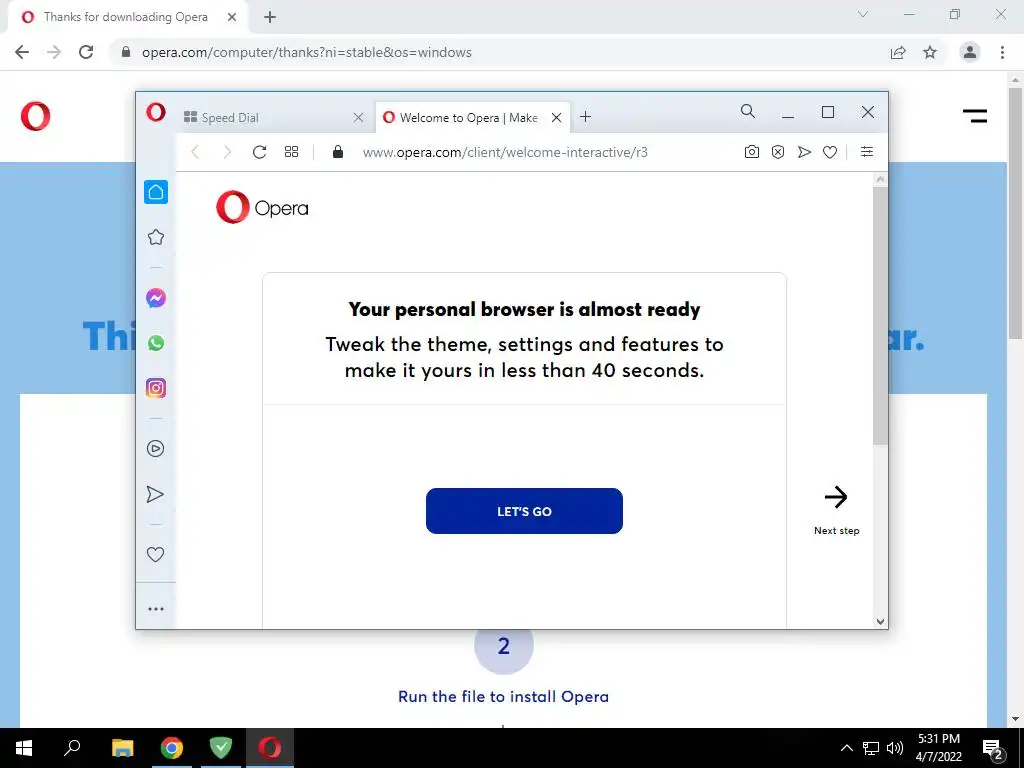Open Bookmarks star in Opera sidebar

(x=155, y=237)
